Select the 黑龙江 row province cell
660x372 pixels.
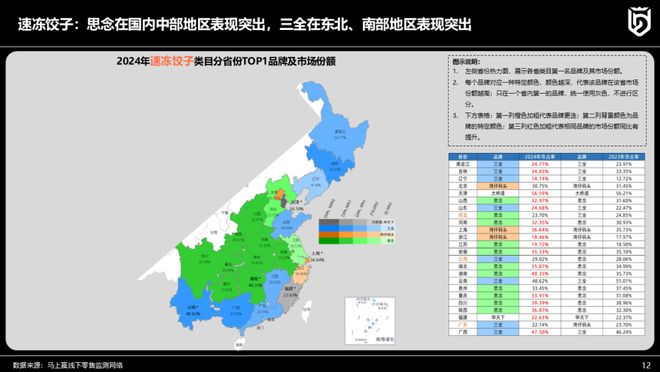tap(463, 164)
